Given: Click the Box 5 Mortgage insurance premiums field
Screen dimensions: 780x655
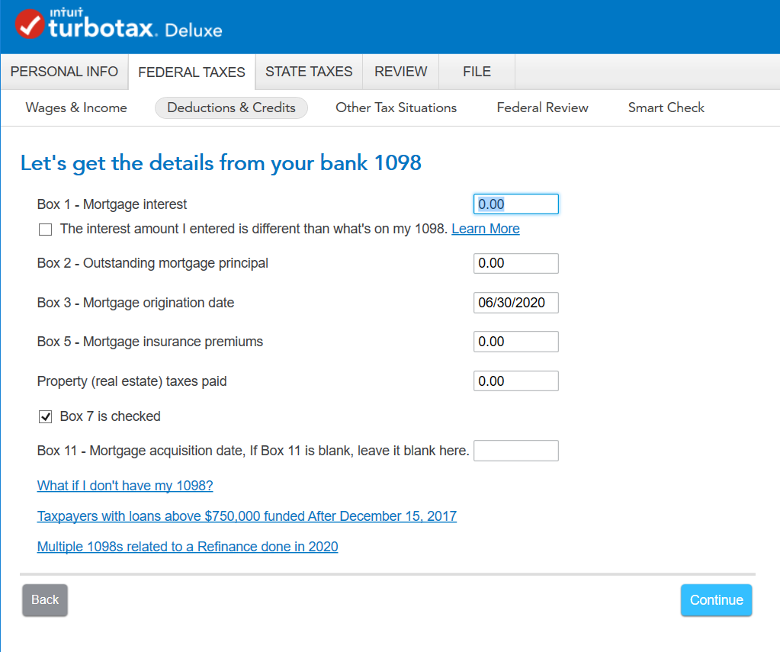Looking at the screenshot, I should [x=516, y=342].
